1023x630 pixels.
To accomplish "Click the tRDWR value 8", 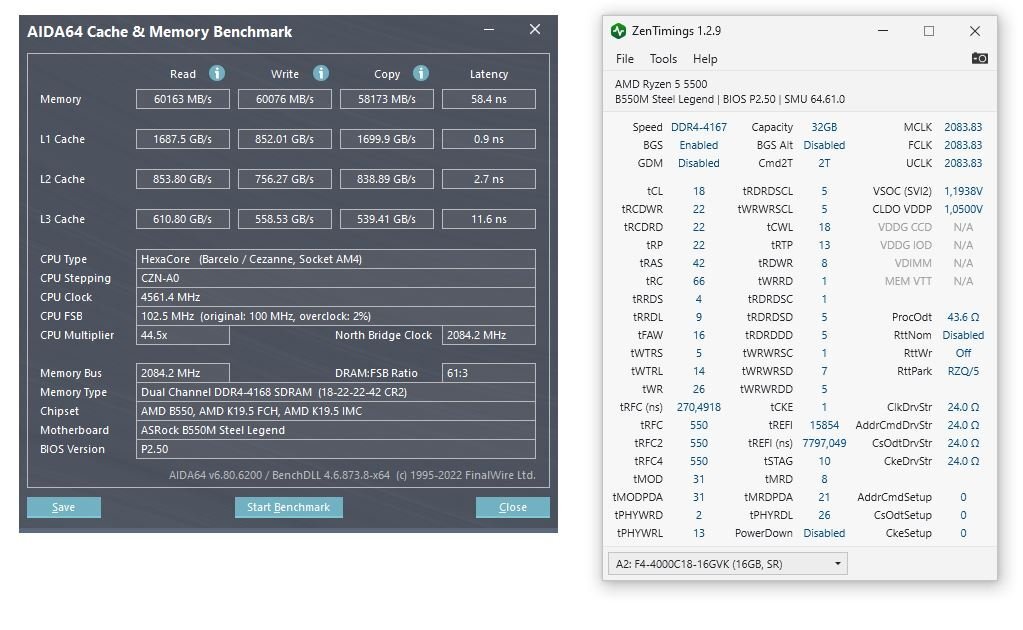I will click(x=824, y=263).
